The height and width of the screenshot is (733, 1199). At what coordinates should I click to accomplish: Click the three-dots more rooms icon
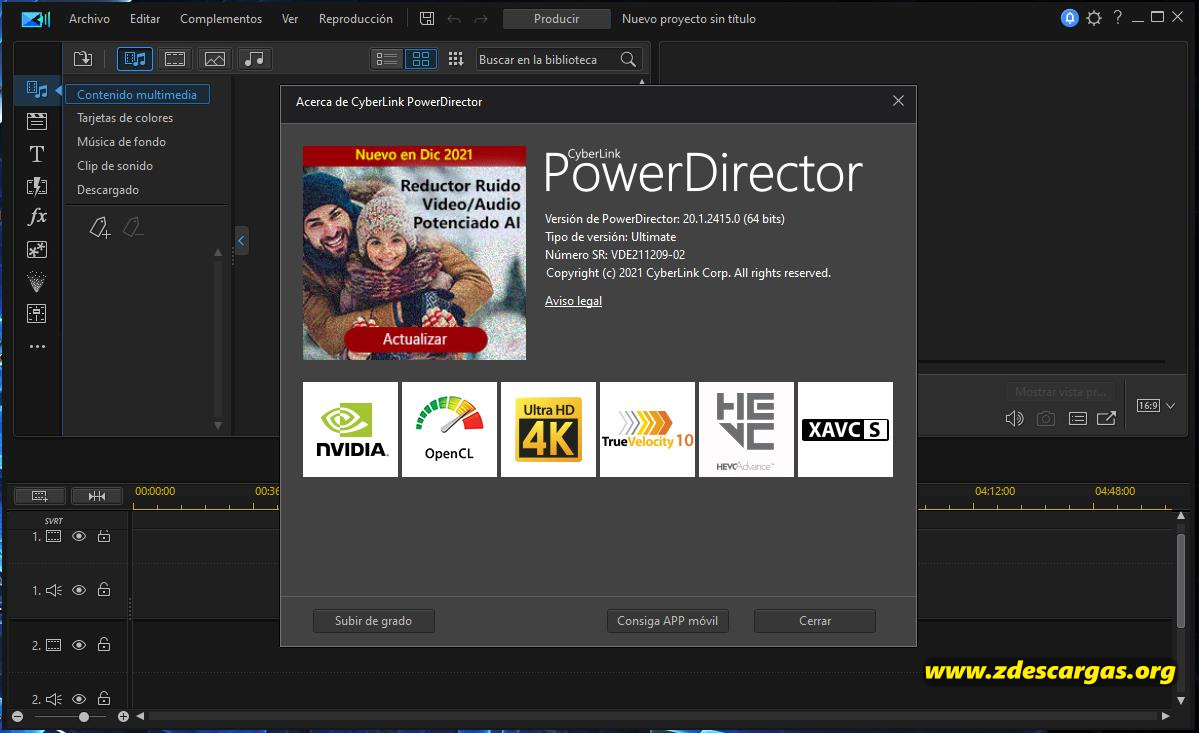pos(37,346)
